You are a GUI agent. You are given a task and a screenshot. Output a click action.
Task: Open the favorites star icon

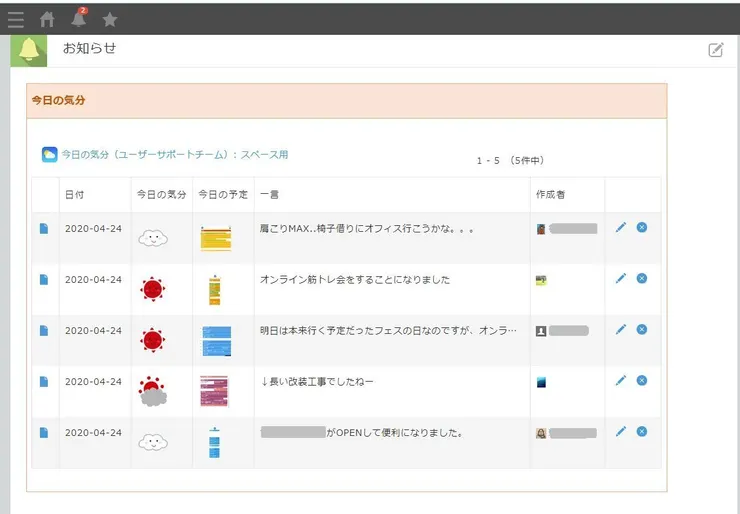pos(110,19)
